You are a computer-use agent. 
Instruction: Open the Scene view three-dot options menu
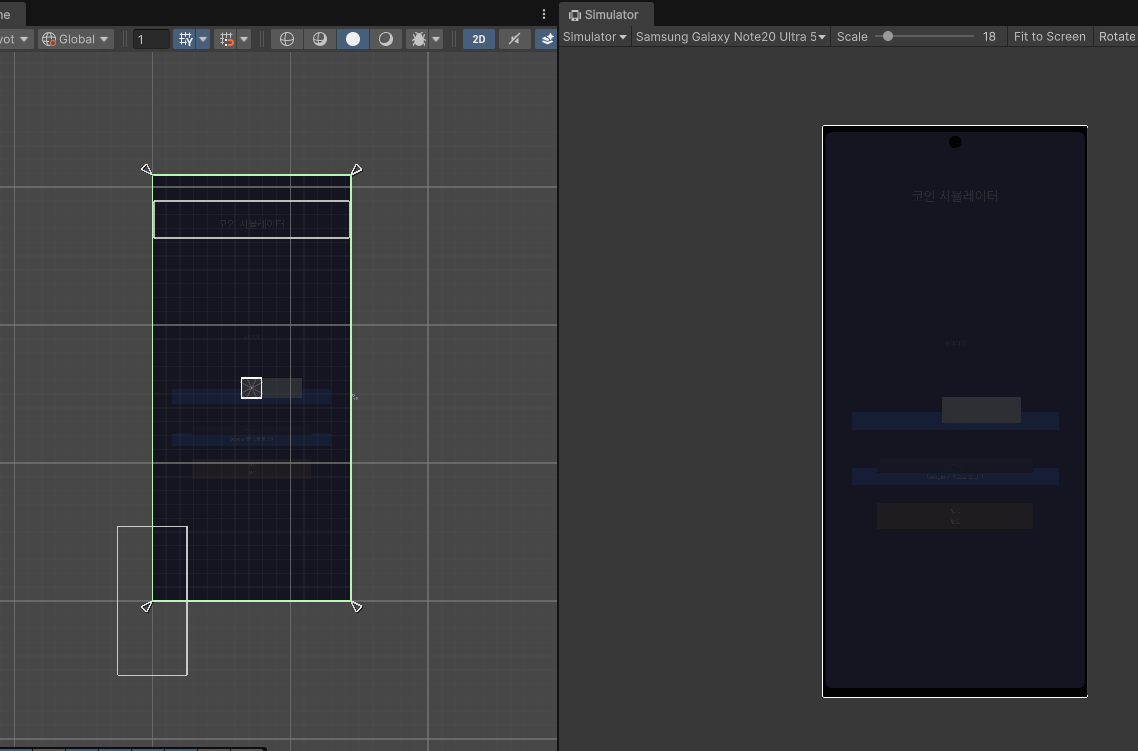click(544, 14)
